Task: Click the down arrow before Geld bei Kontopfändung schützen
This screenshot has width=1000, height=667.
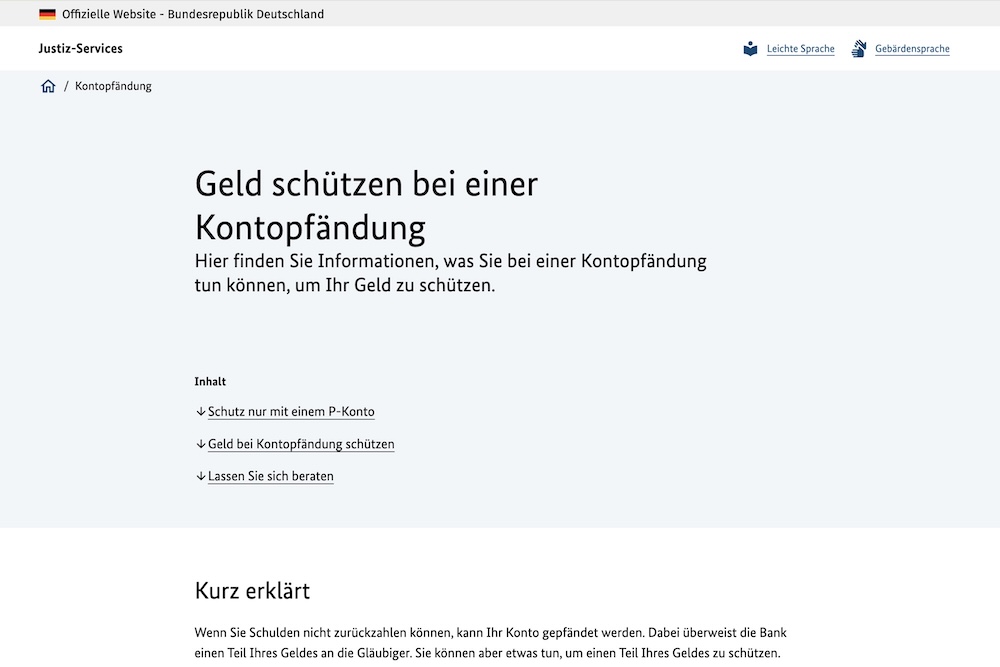Action: point(200,444)
